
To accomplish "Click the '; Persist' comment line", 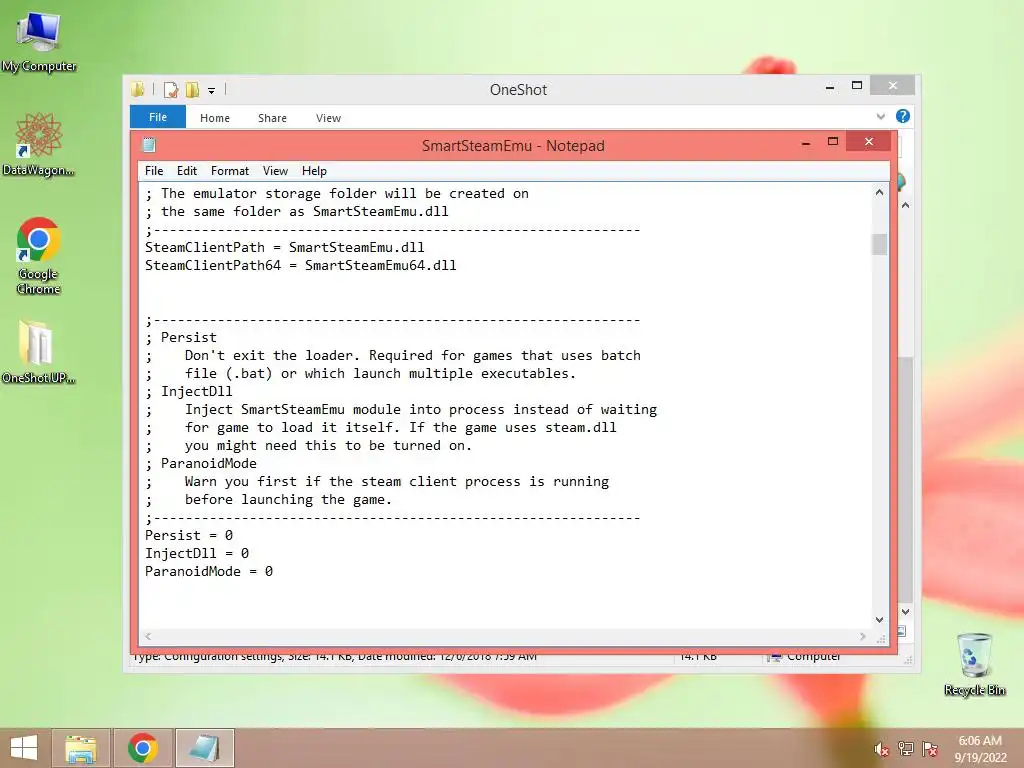I will [x=181, y=338].
